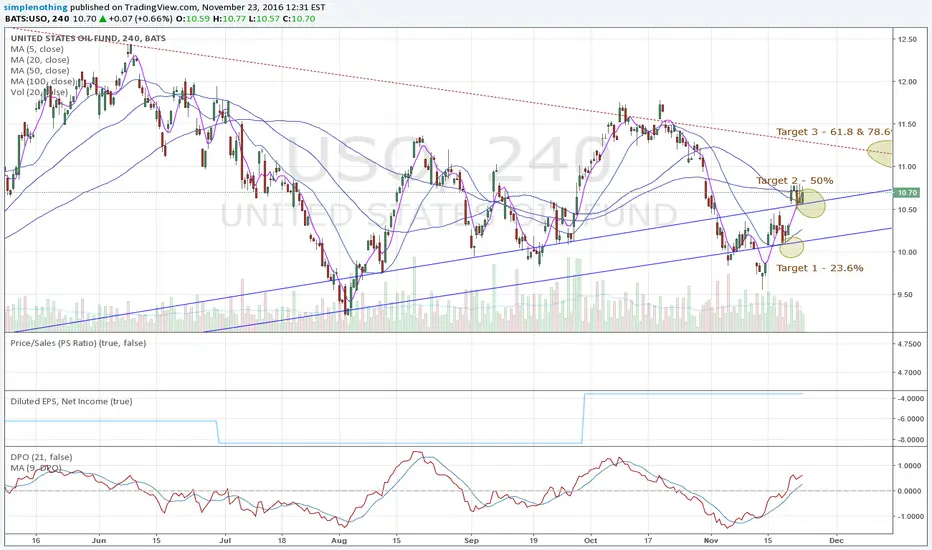
Task: Click the Nov label on time axis
Action: [x=711, y=540]
